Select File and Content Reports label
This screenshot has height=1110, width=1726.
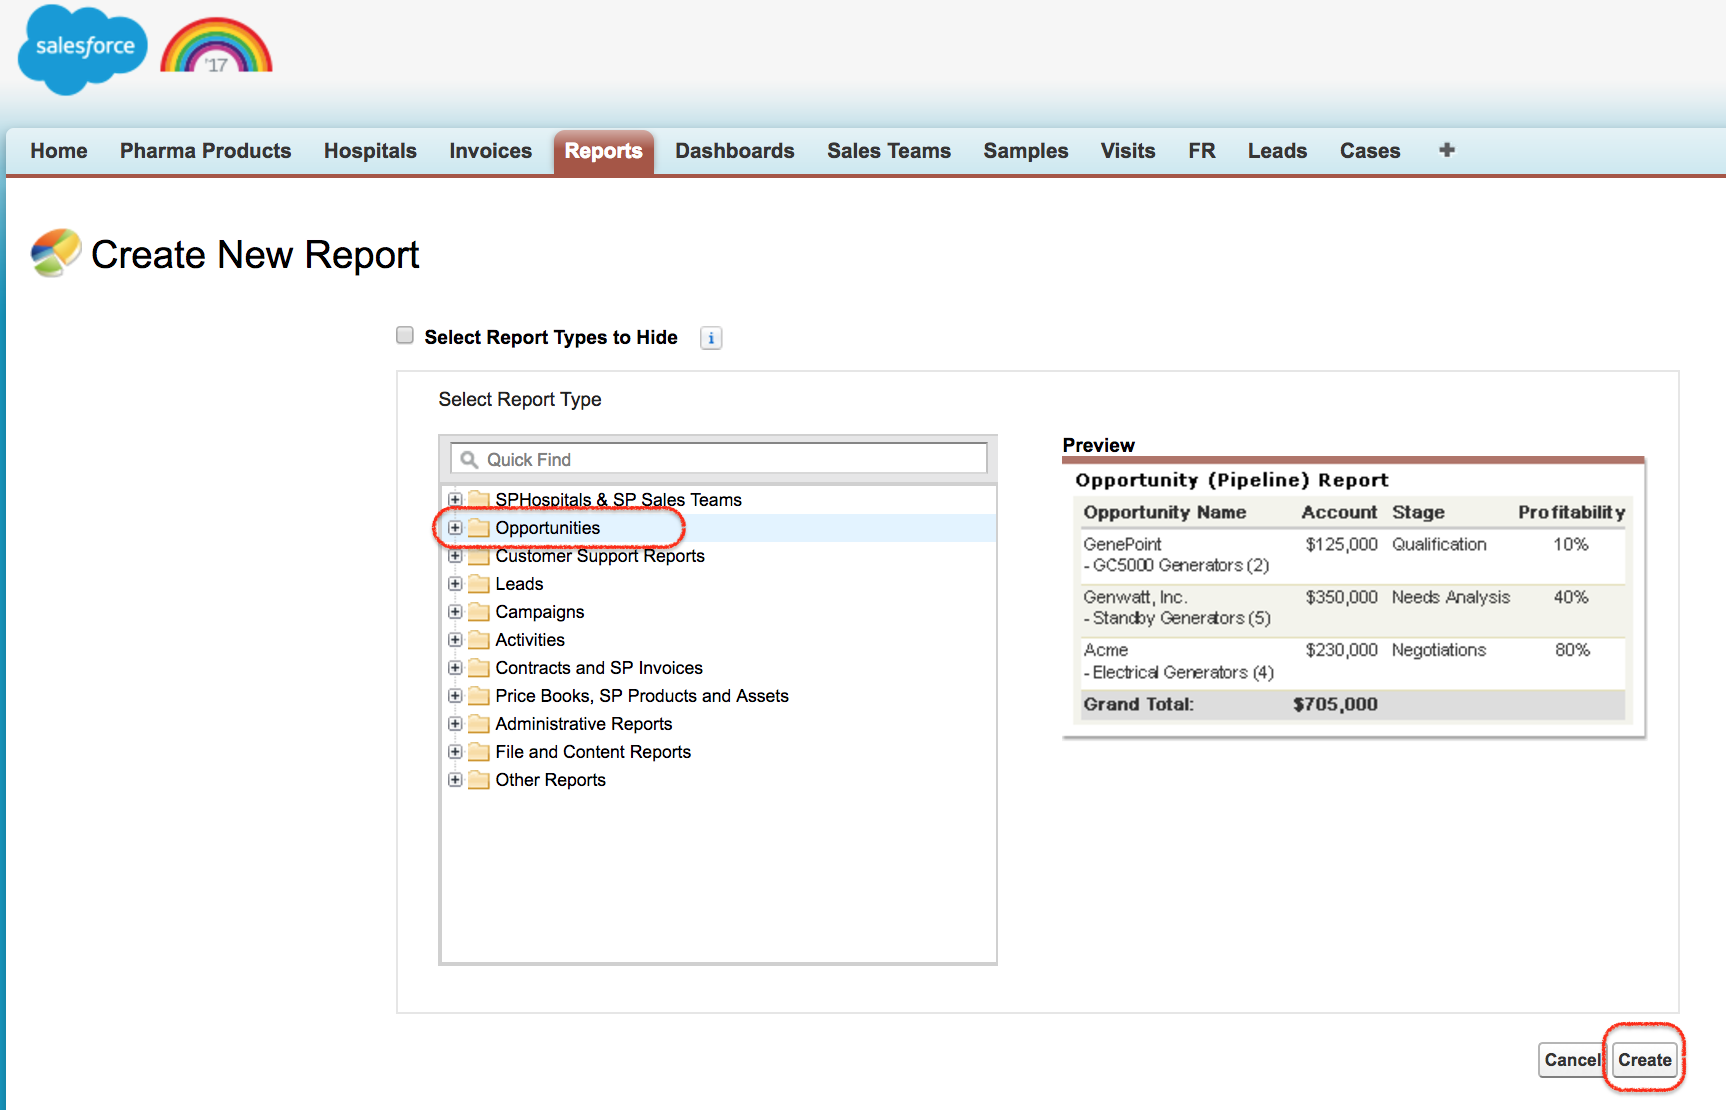coord(593,751)
